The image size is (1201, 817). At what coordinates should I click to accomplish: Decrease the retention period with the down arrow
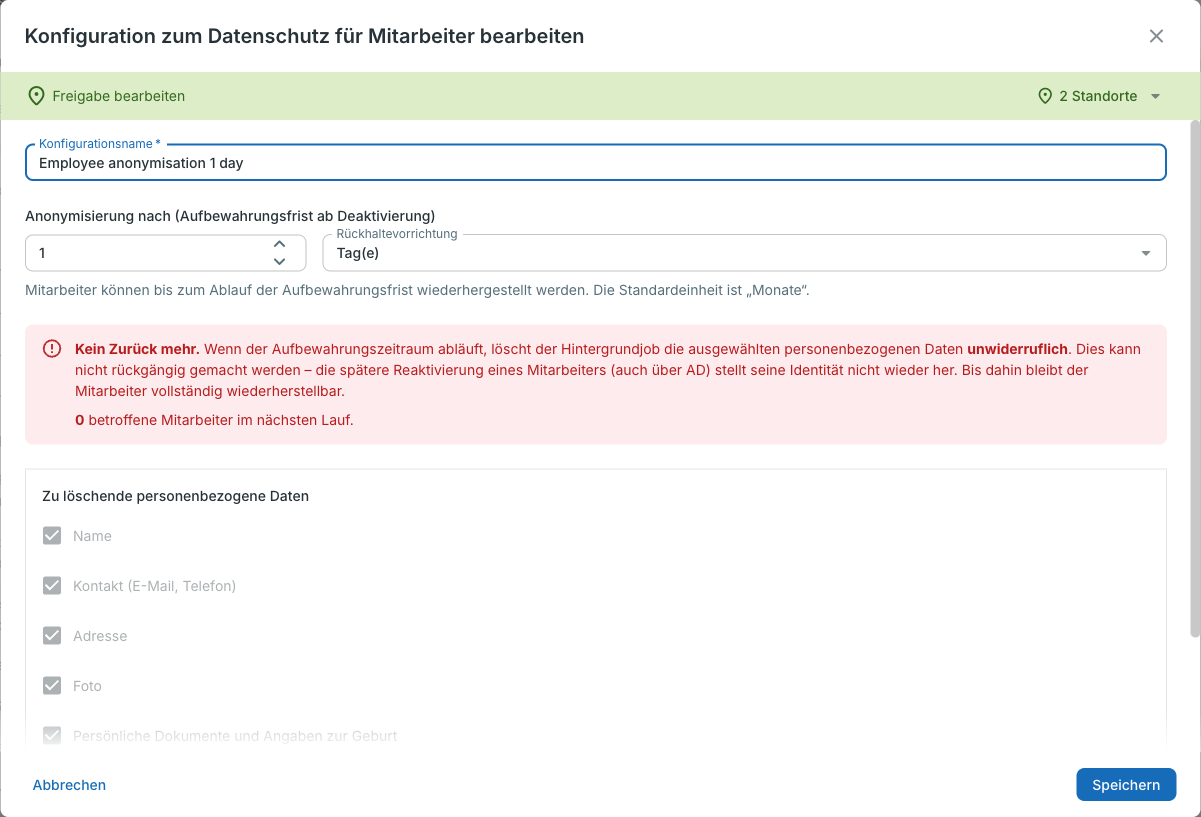click(280, 261)
